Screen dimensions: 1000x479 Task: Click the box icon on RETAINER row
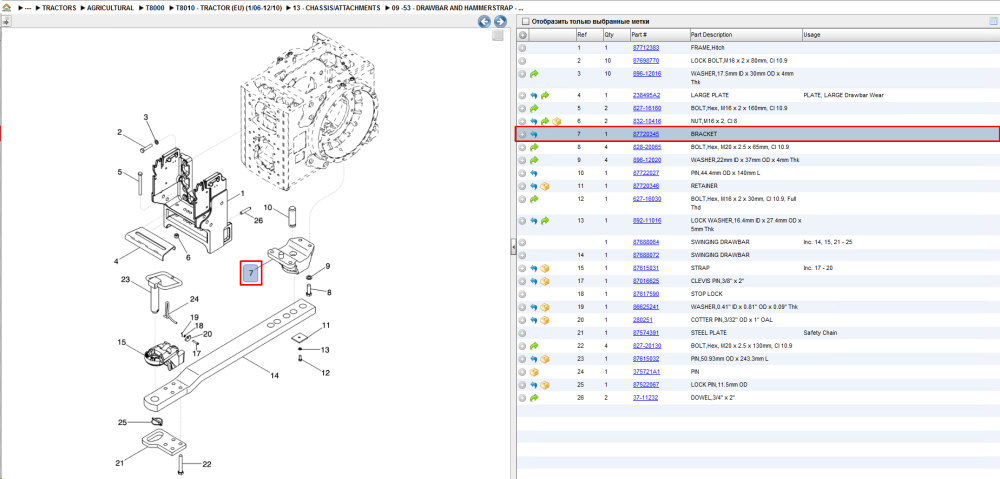click(545, 186)
